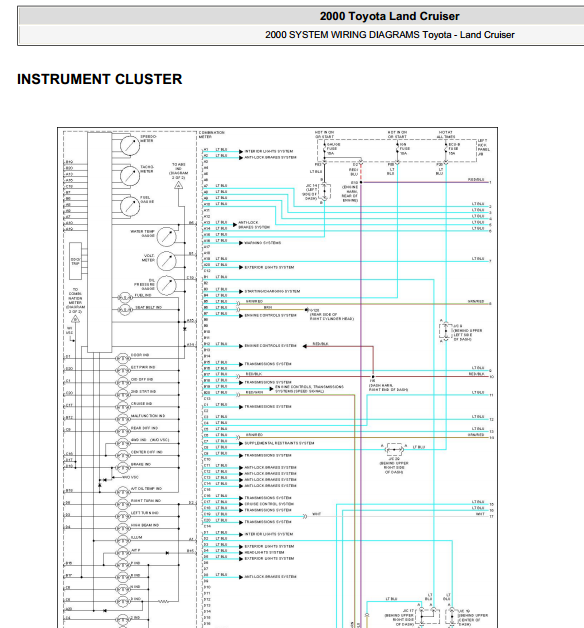The width and height of the screenshot is (584, 628).
Task: Click the volt meter gauge symbol
Action: click(166, 261)
